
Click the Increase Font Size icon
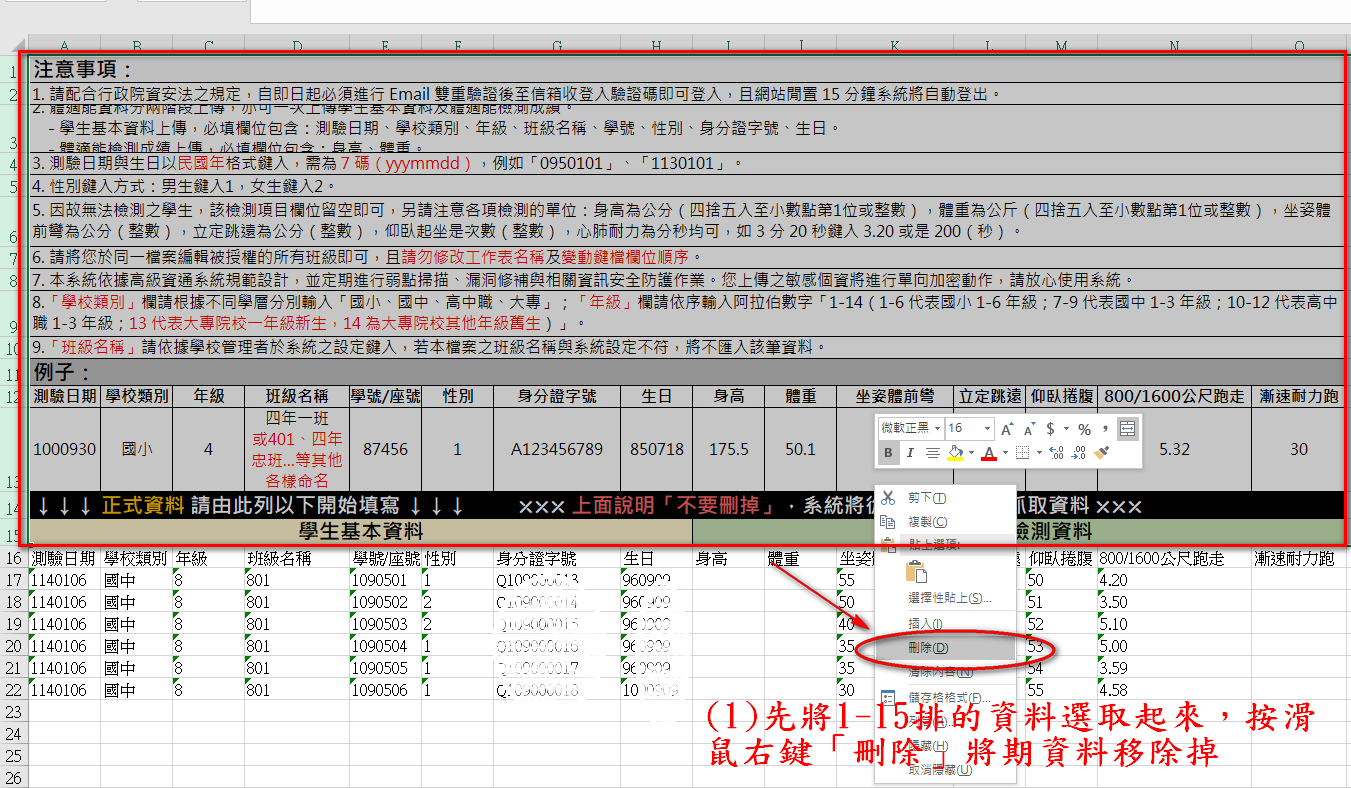point(1006,429)
